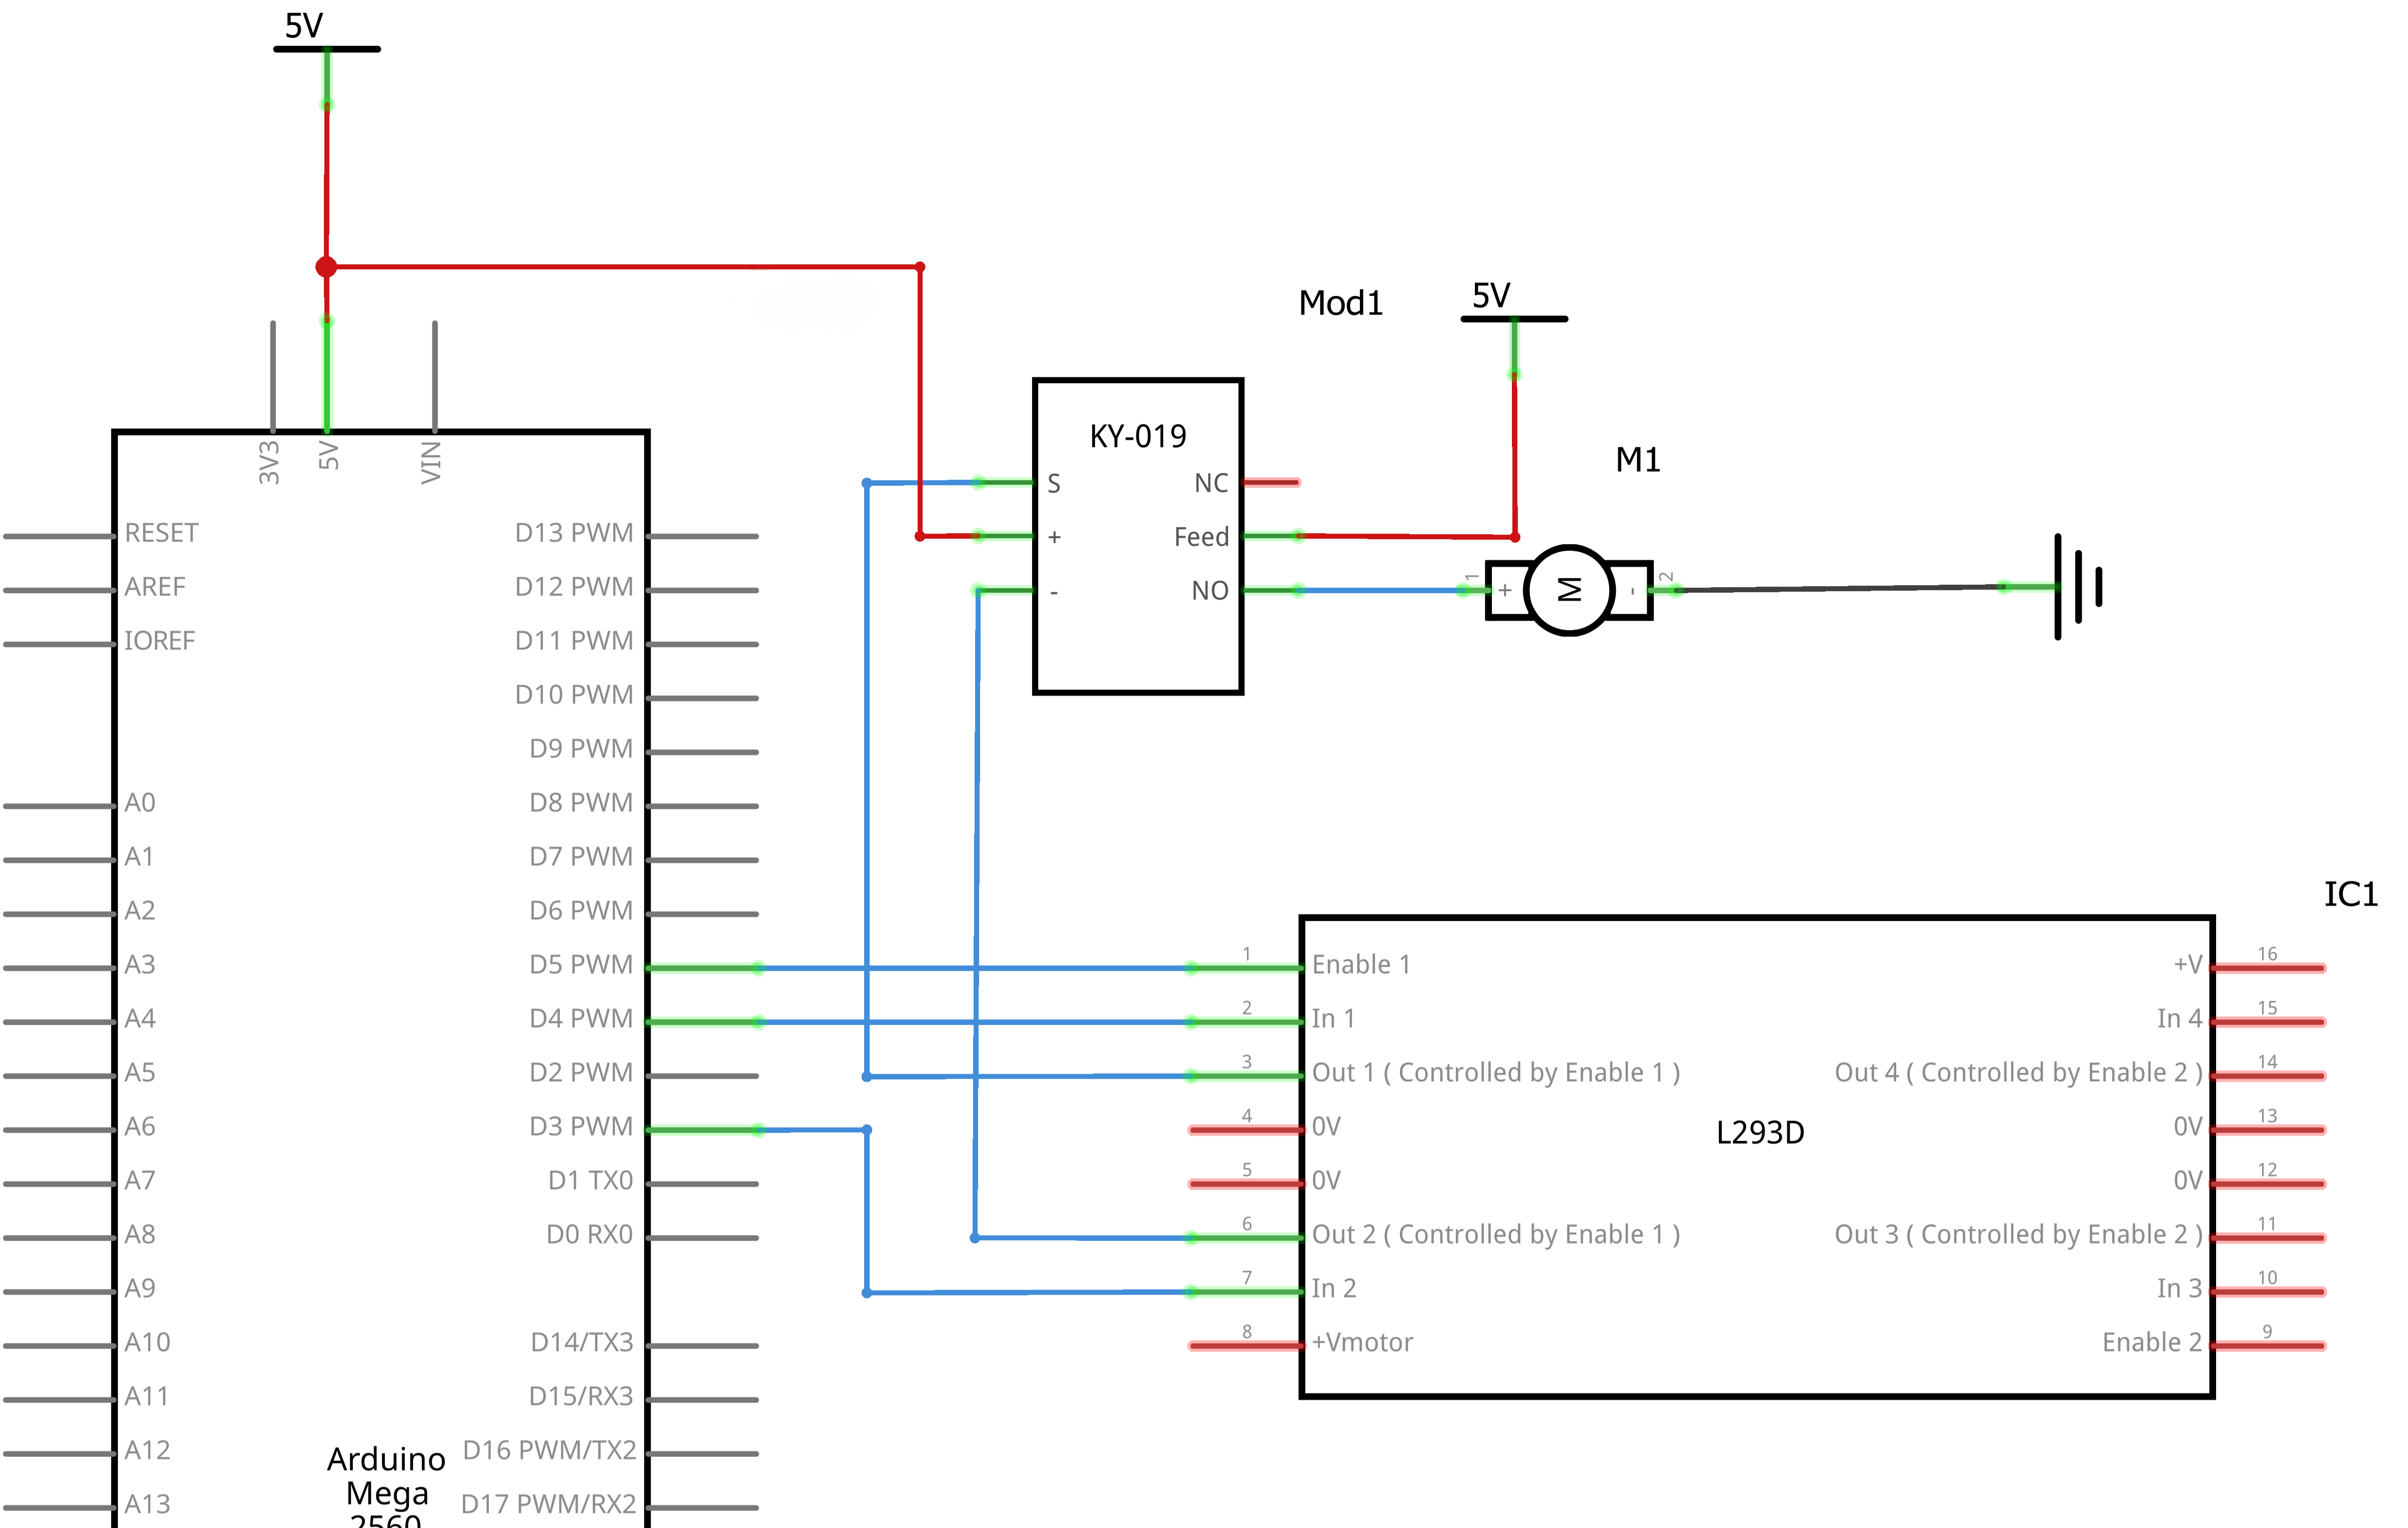2408x1528 pixels.
Task: Click the D1 TX0 pin label
Action: [x=590, y=1181]
